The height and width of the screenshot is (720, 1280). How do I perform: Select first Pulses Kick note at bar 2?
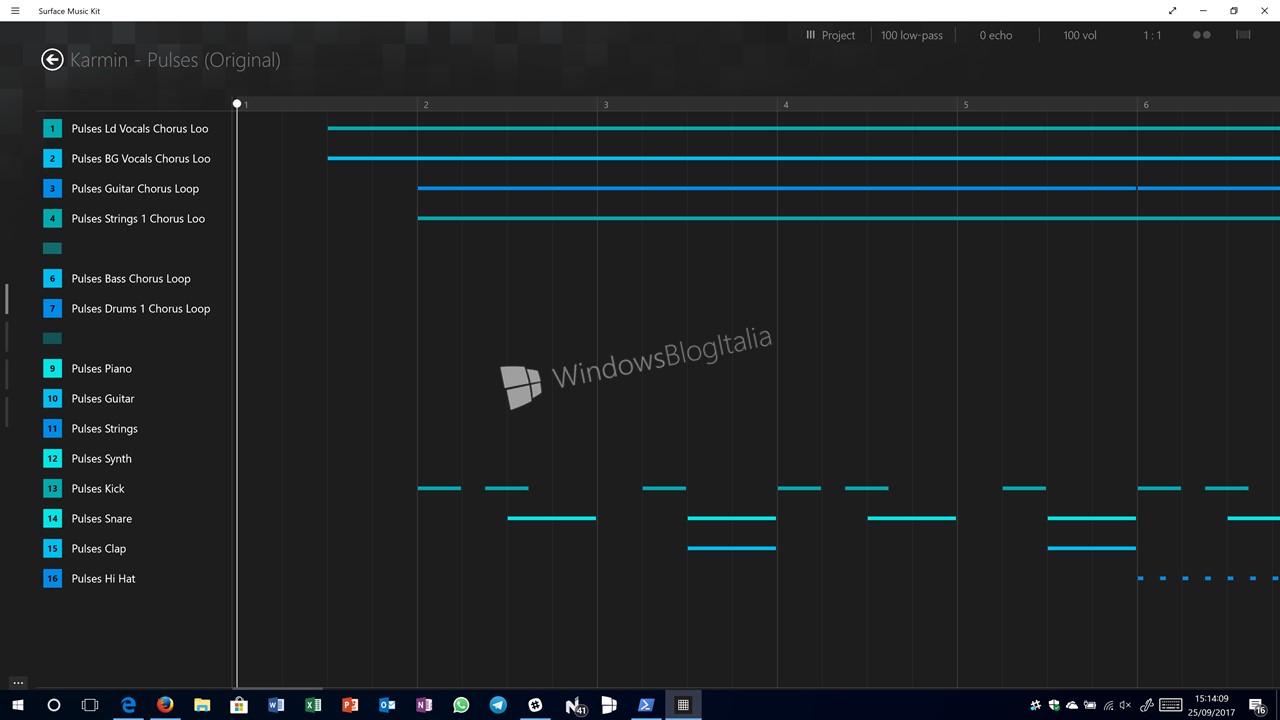coord(439,488)
